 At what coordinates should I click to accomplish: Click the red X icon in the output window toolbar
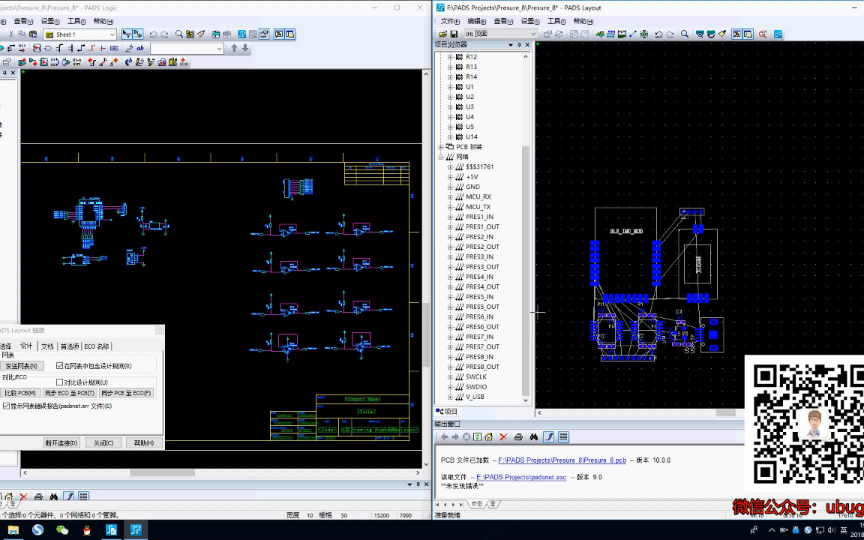(x=503, y=437)
